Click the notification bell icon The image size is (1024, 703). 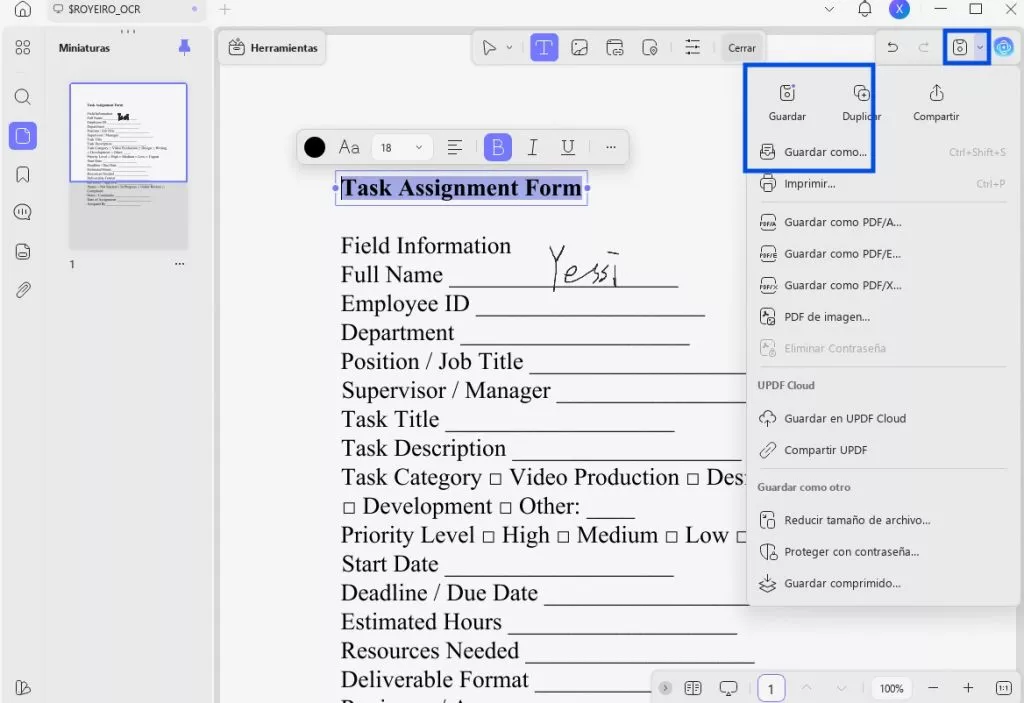(x=864, y=9)
